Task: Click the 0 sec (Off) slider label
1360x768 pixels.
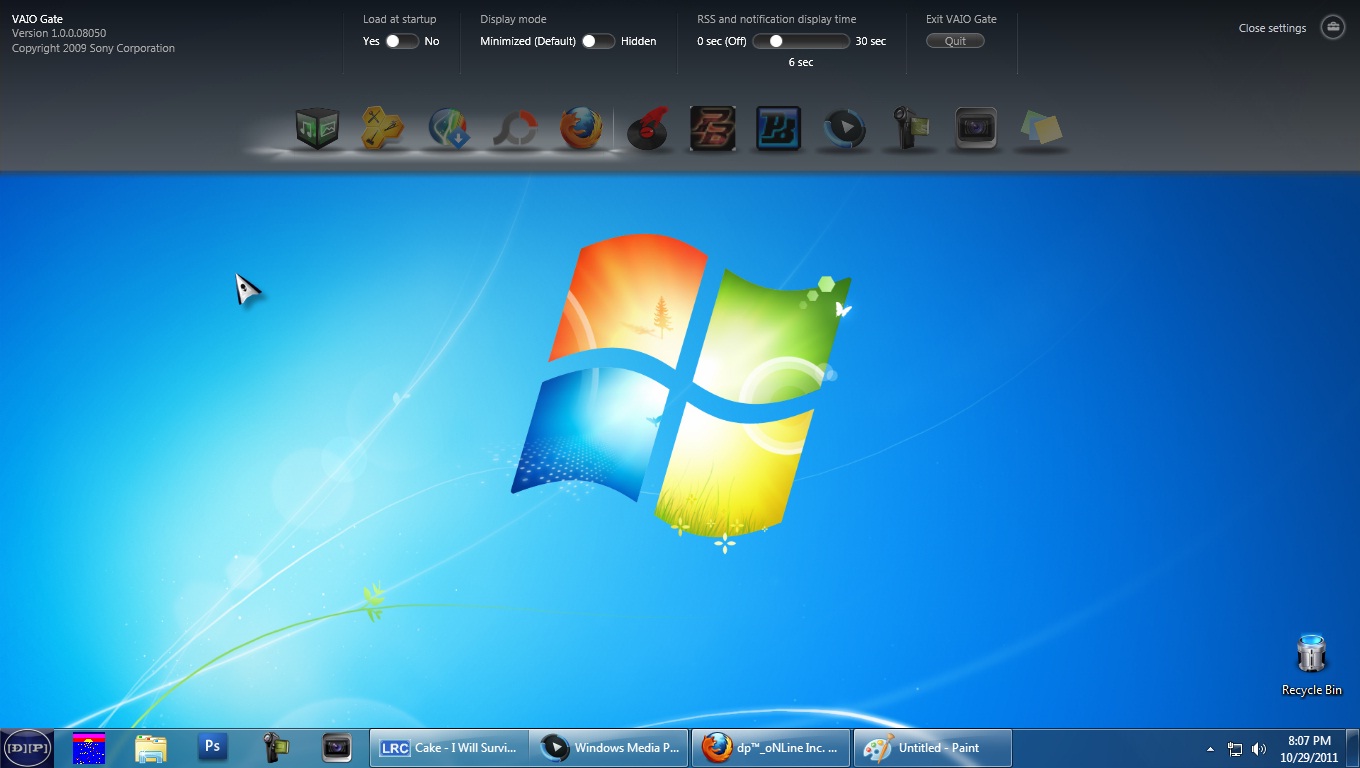Action: tap(722, 41)
